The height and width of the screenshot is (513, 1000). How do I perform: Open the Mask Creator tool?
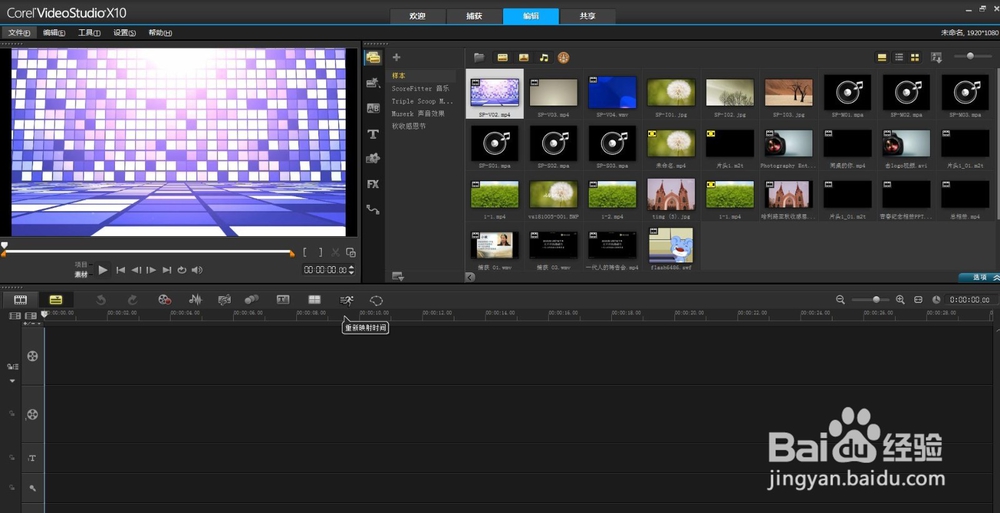(x=376, y=300)
